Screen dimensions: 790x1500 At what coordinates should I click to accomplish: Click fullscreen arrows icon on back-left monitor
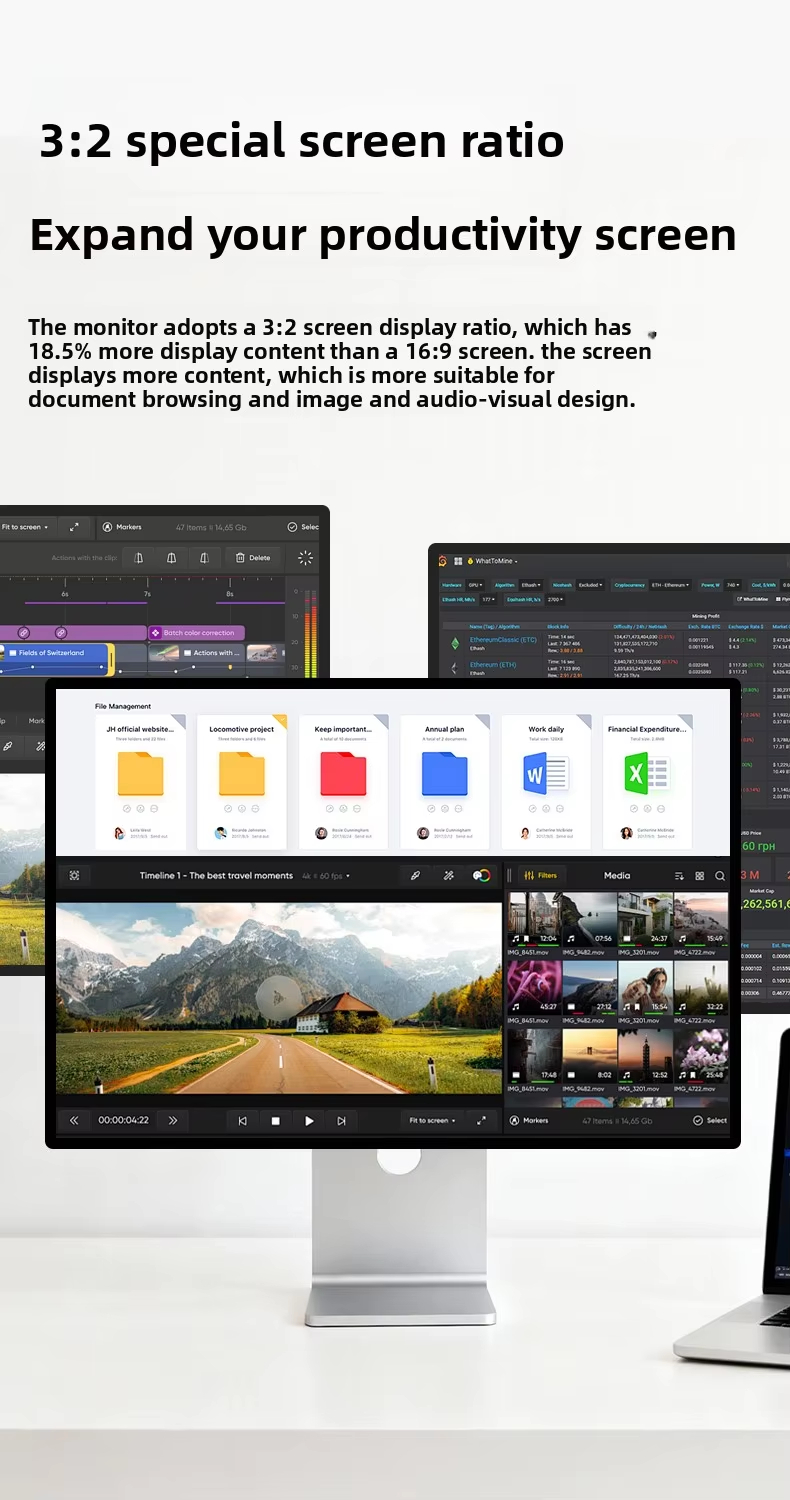pos(74,527)
